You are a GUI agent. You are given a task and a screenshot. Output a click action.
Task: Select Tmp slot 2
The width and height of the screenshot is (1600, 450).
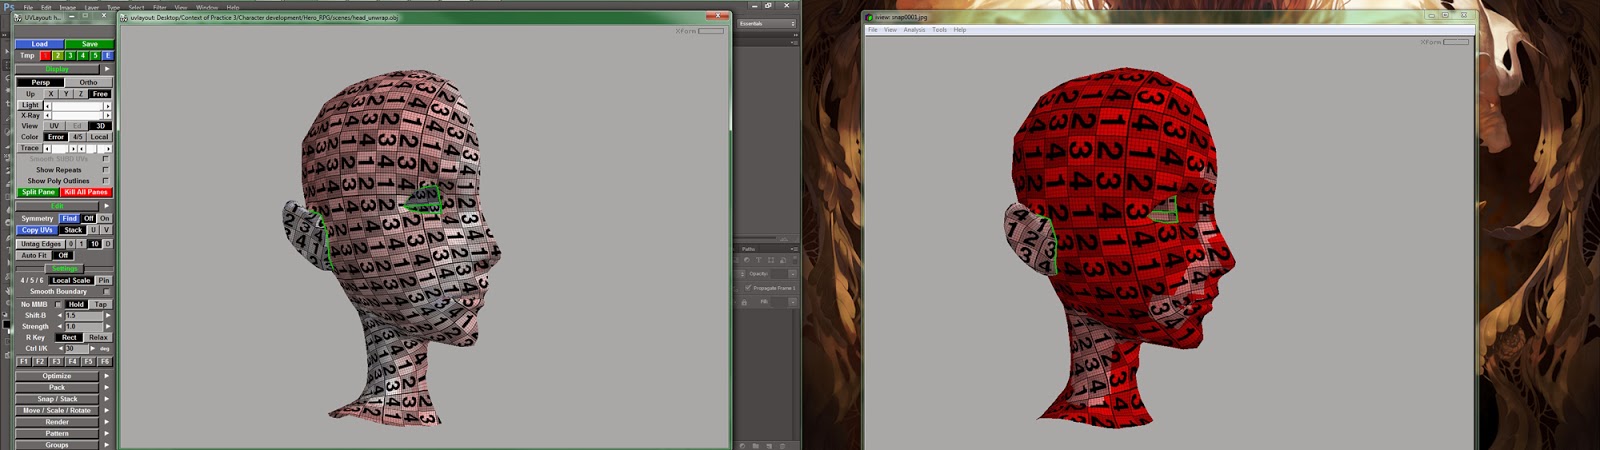pyautogui.click(x=58, y=56)
